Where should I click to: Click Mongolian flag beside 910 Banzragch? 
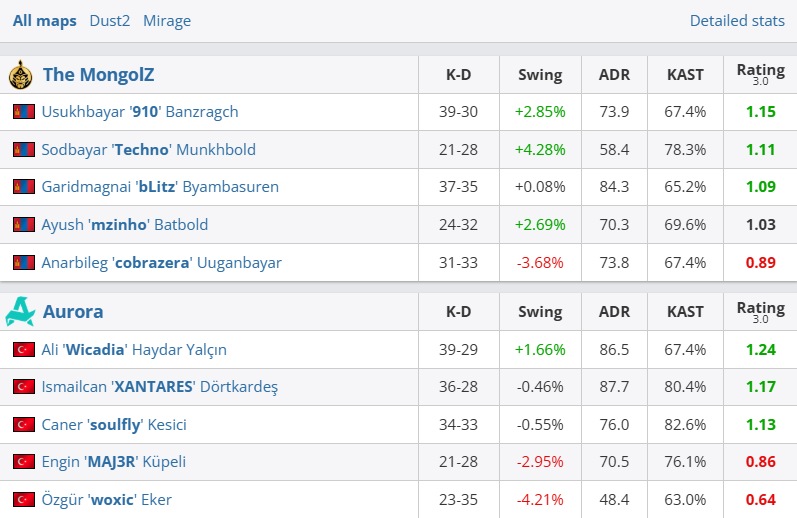point(24,112)
